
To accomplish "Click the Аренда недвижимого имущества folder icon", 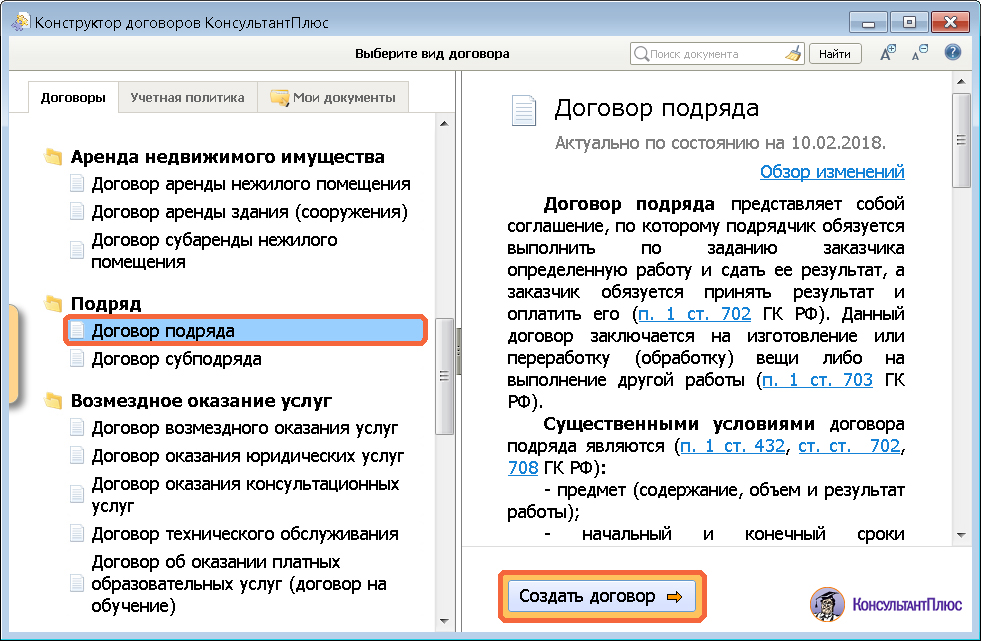I will [x=53, y=156].
